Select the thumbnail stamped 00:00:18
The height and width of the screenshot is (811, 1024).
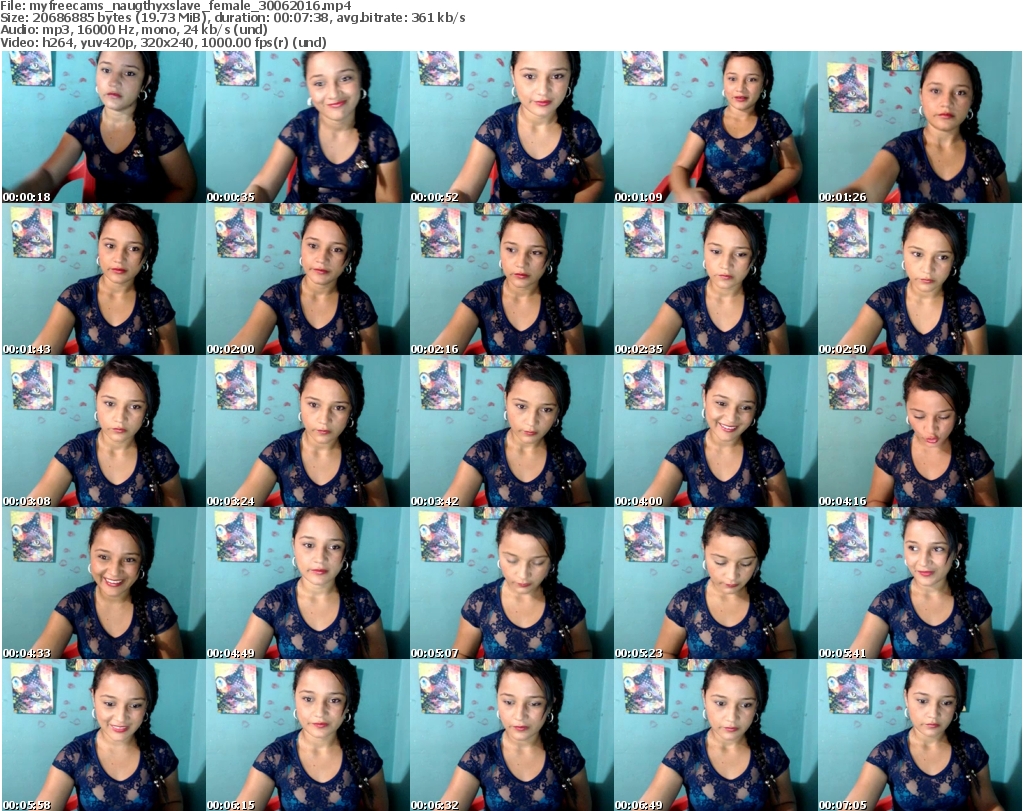[103, 127]
